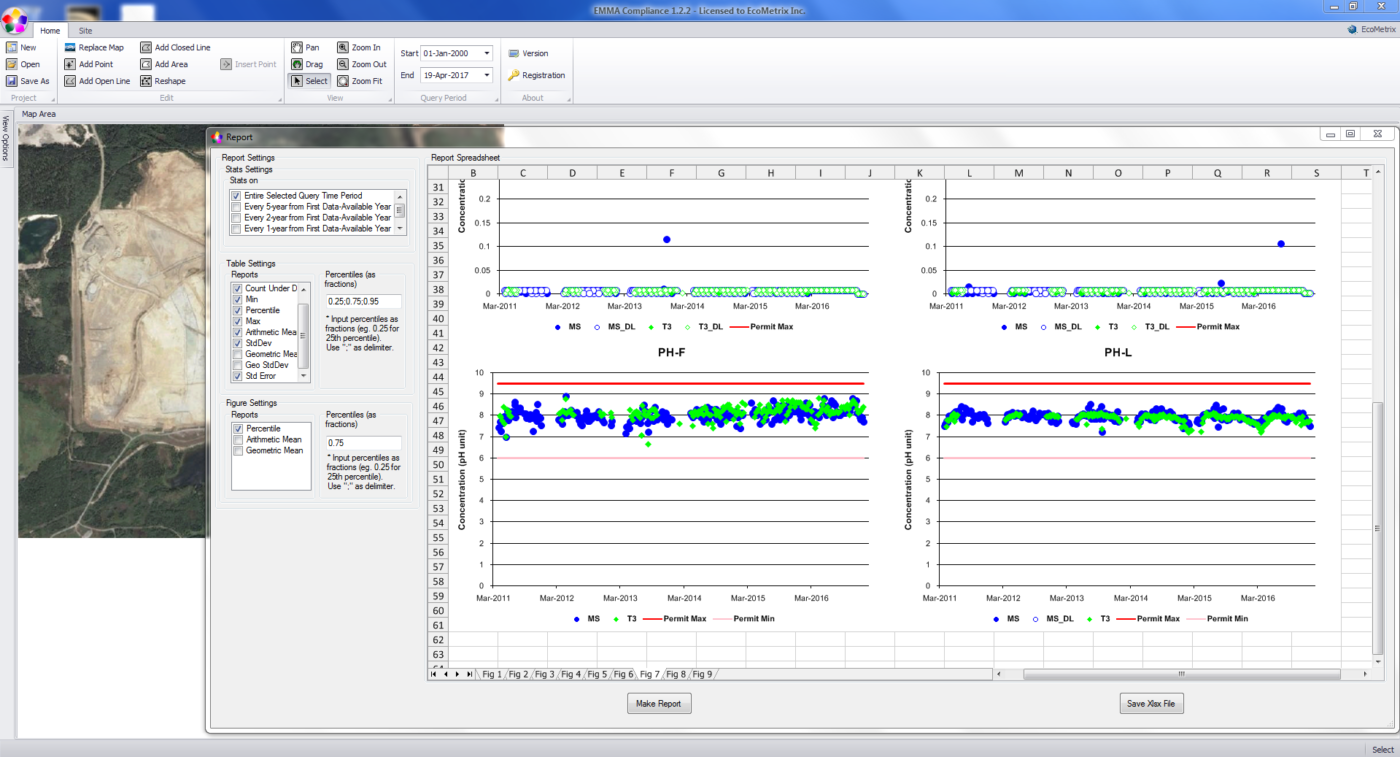Click the Save Xlsx File button

(x=1152, y=704)
